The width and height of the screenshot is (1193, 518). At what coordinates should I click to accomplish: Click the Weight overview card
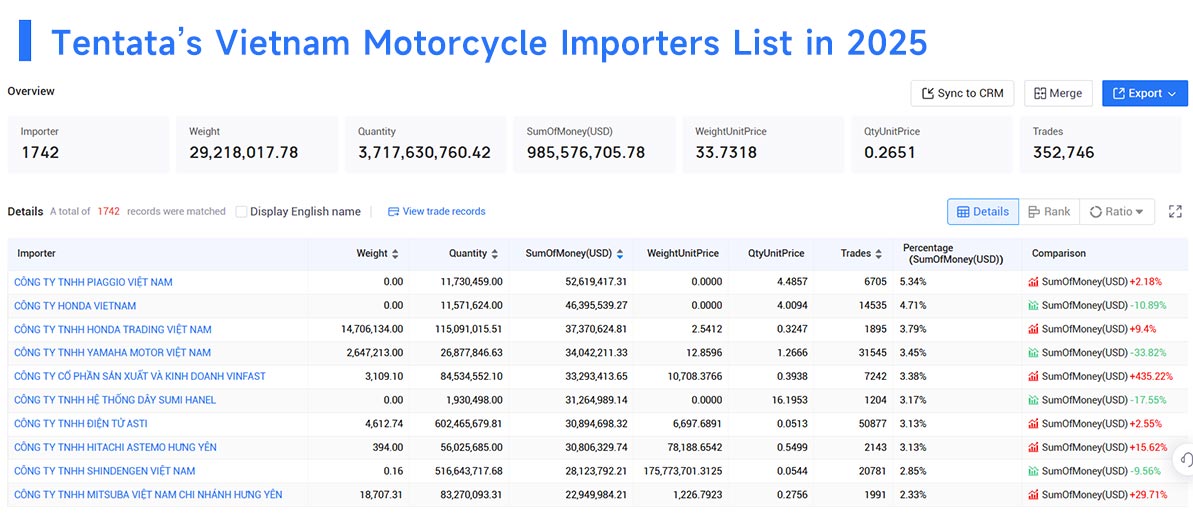(256, 145)
